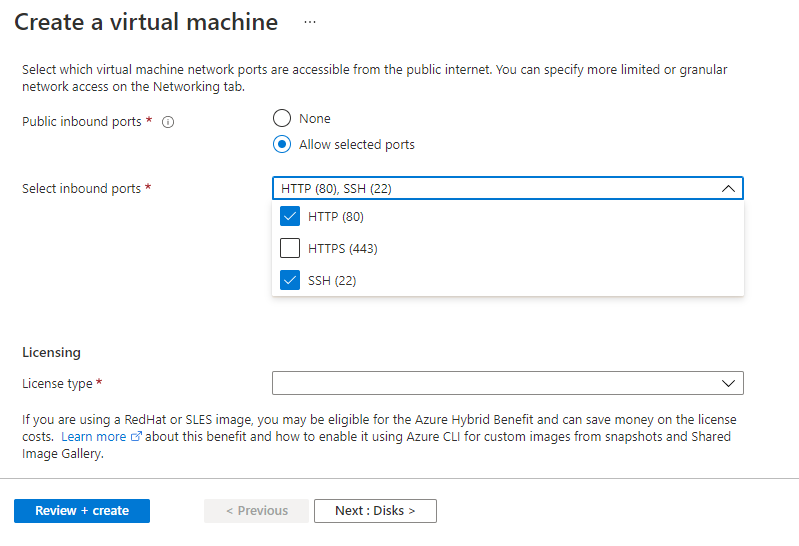This screenshot has width=799, height=546.
Task: Select the None radio button
Action: pos(282,118)
